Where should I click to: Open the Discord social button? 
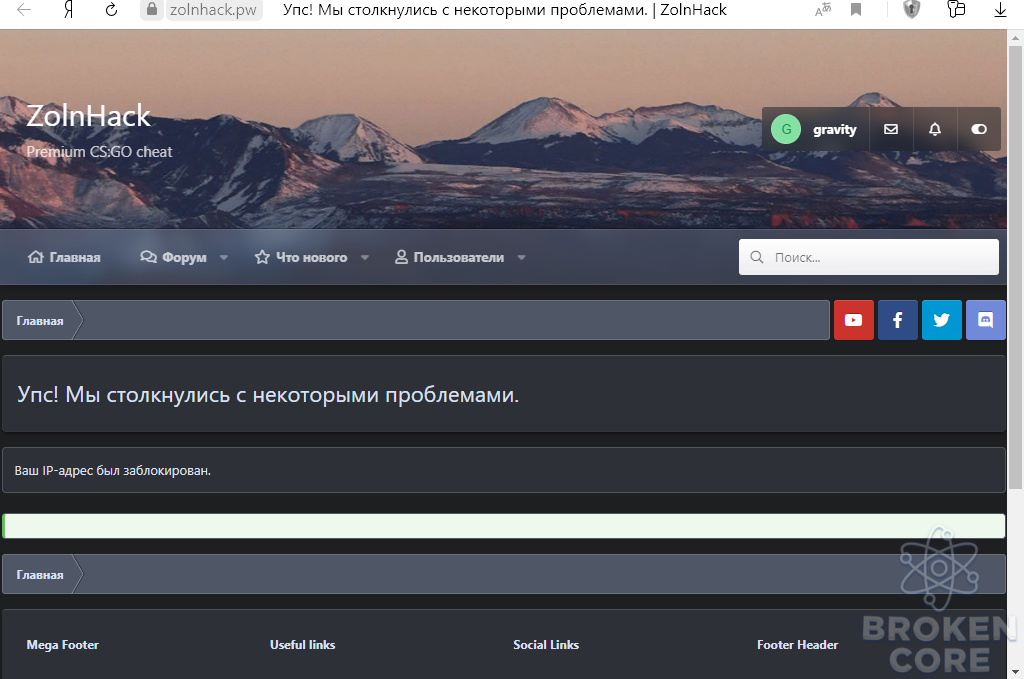pyautogui.click(x=985, y=320)
